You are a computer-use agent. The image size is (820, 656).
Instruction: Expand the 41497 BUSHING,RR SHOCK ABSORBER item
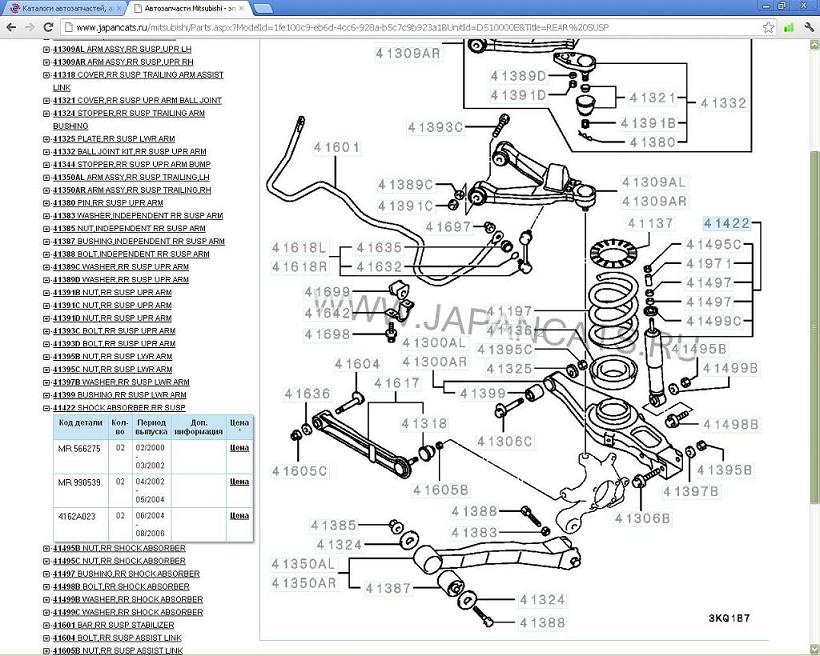46,574
